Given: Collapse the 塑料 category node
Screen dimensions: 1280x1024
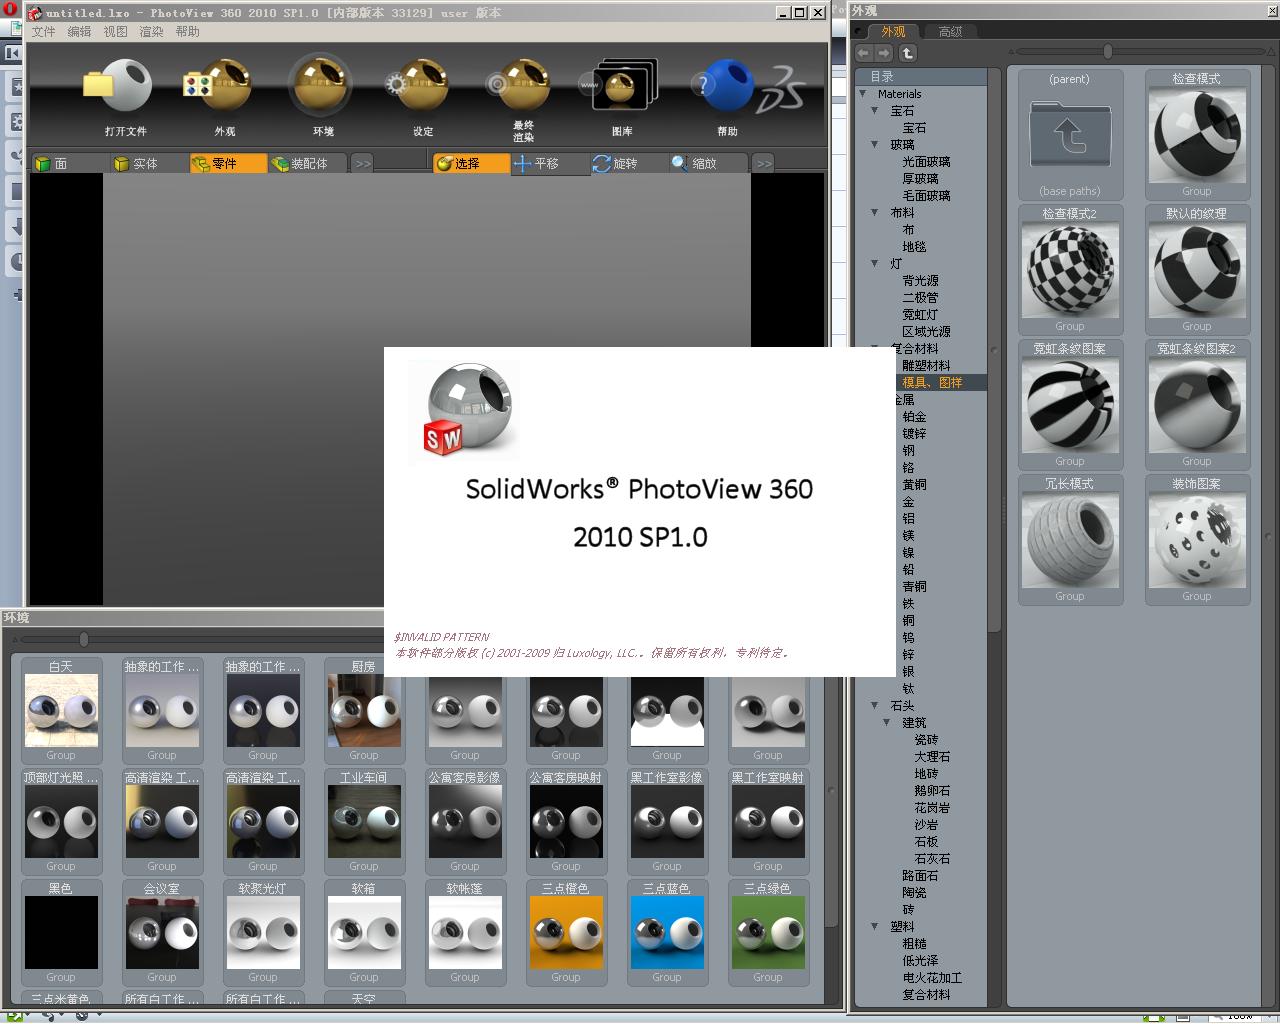Looking at the screenshot, I should tap(875, 927).
